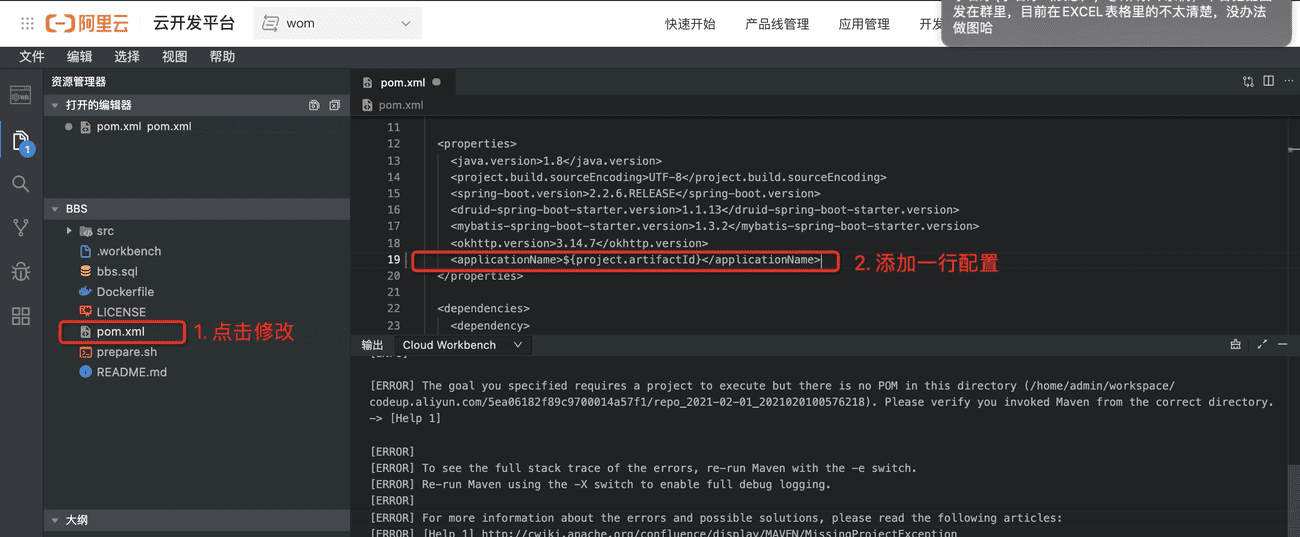Go to 快速开始 navigation item

[x=690, y=24]
